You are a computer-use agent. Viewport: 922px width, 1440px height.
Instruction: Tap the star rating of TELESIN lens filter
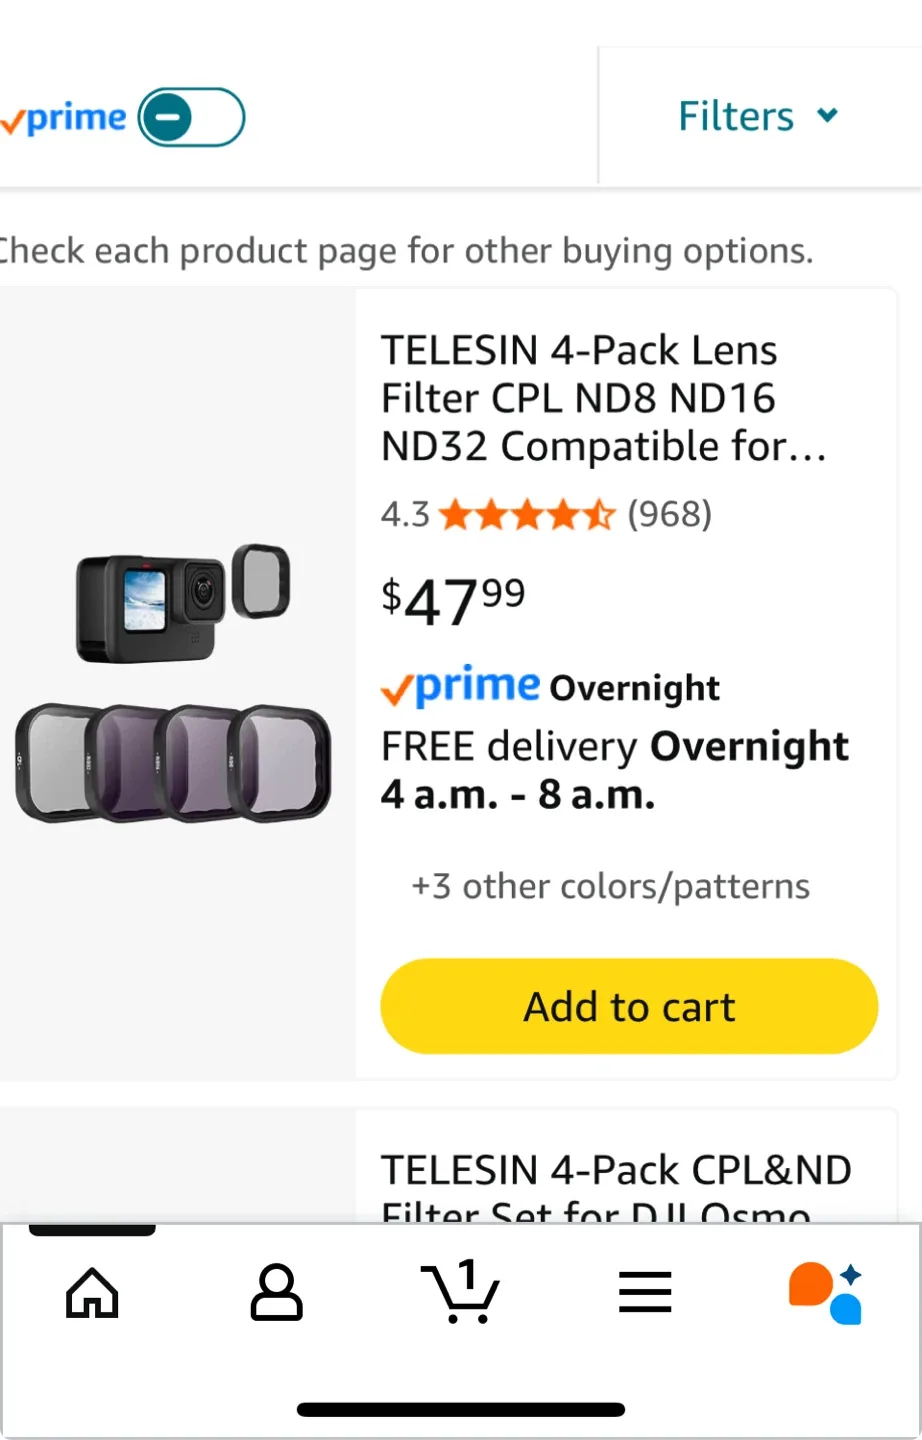tap(526, 515)
